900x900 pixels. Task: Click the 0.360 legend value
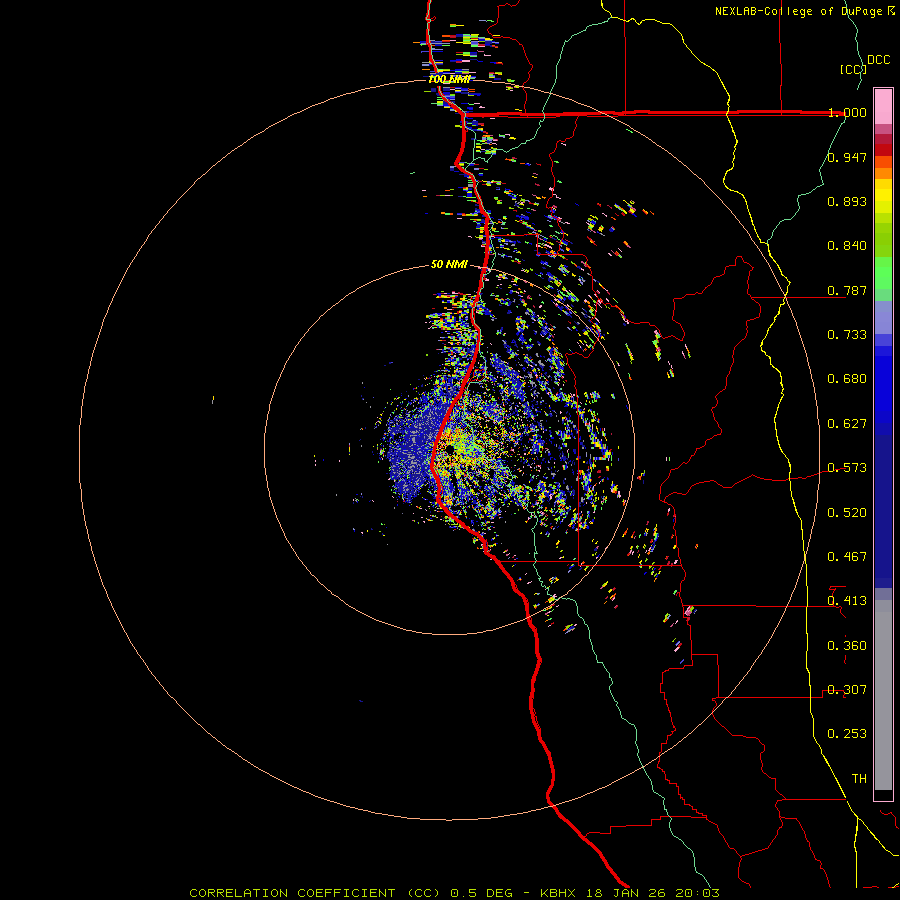click(847, 646)
